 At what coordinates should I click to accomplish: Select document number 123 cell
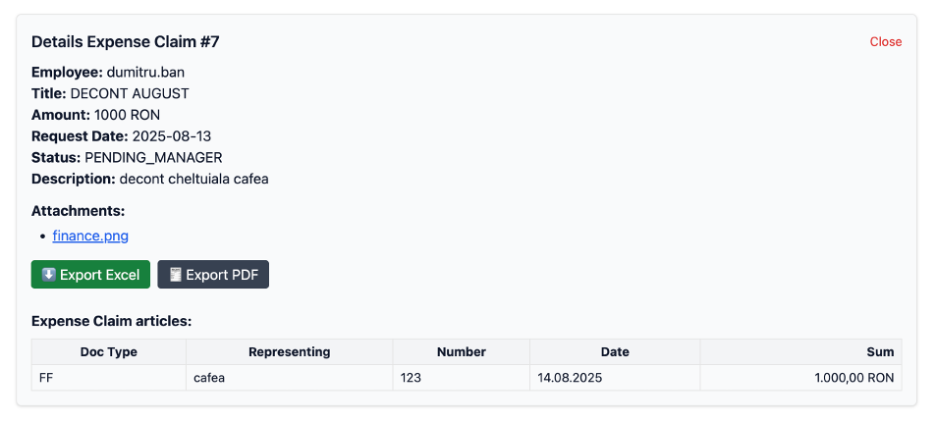[x=411, y=378]
